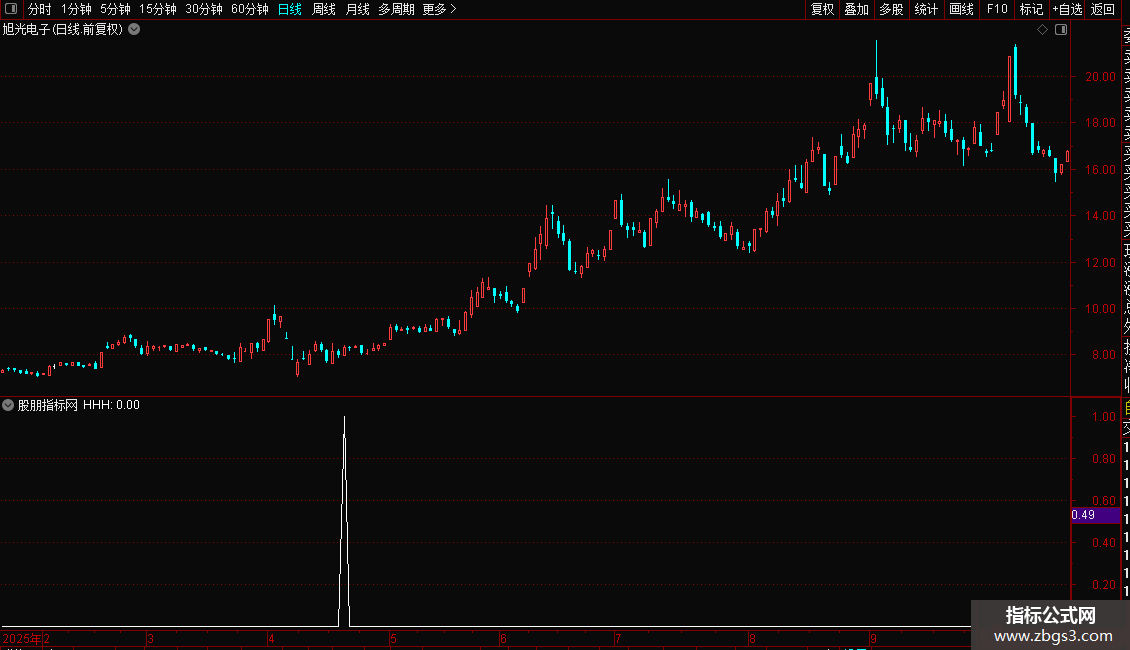Open the 多周期 multi-period view
This screenshot has width=1130, height=650.
click(x=396, y=9)
